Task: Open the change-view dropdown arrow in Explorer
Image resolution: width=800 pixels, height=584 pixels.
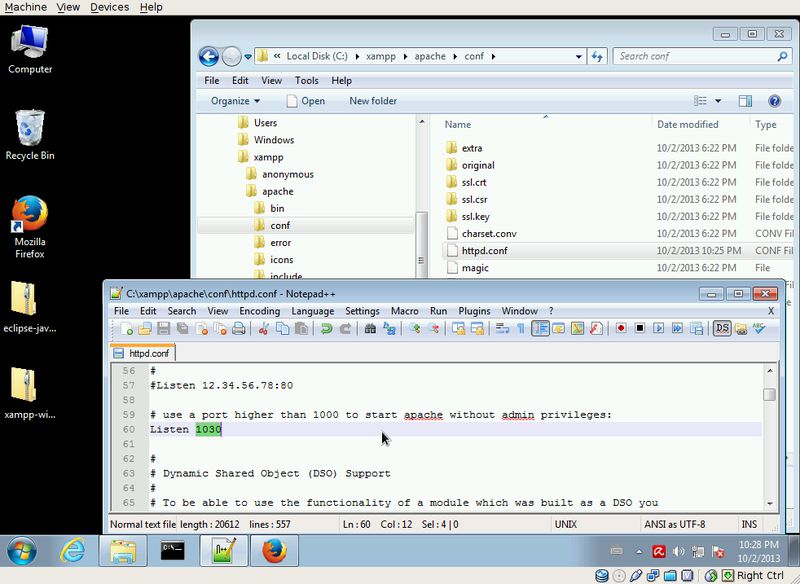Action: (x=718, y=101)
